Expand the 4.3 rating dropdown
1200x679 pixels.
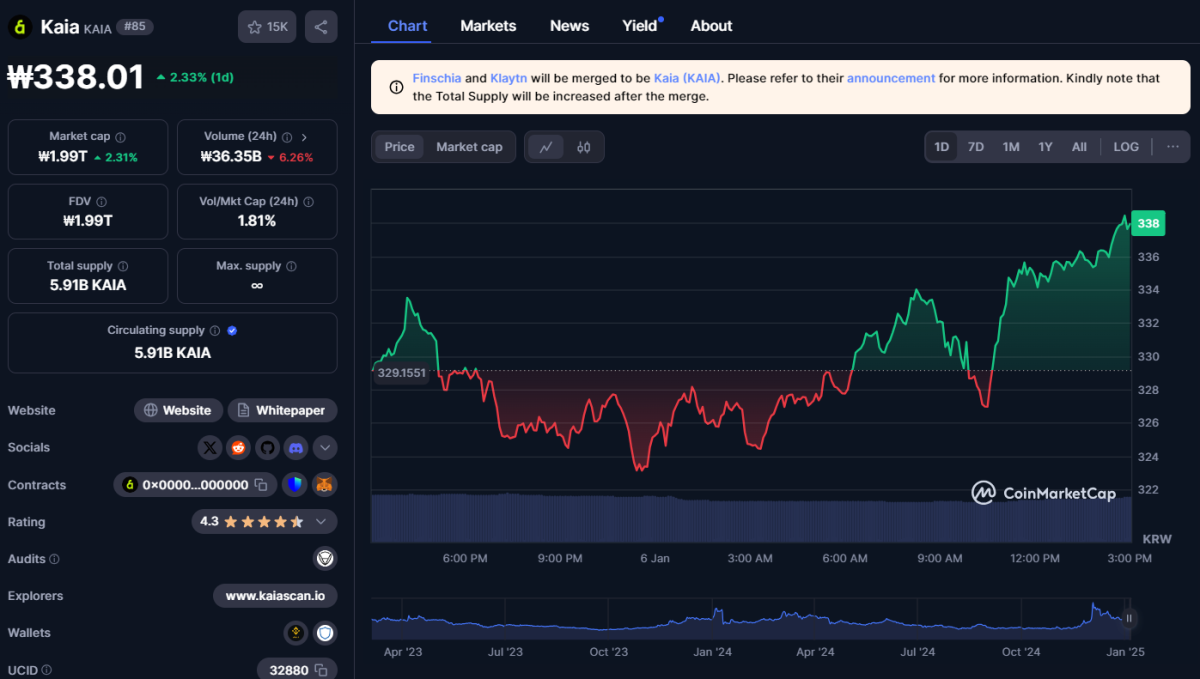click(x=321, y=522)
